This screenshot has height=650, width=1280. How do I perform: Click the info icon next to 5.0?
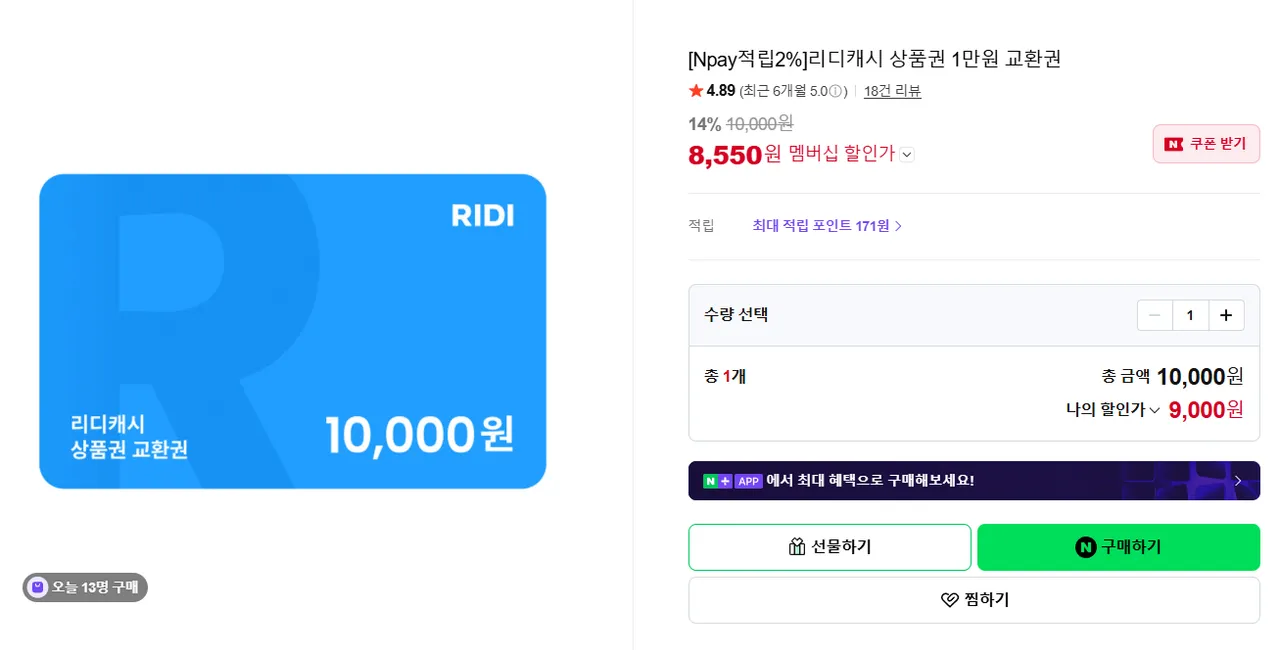[836, 91]
